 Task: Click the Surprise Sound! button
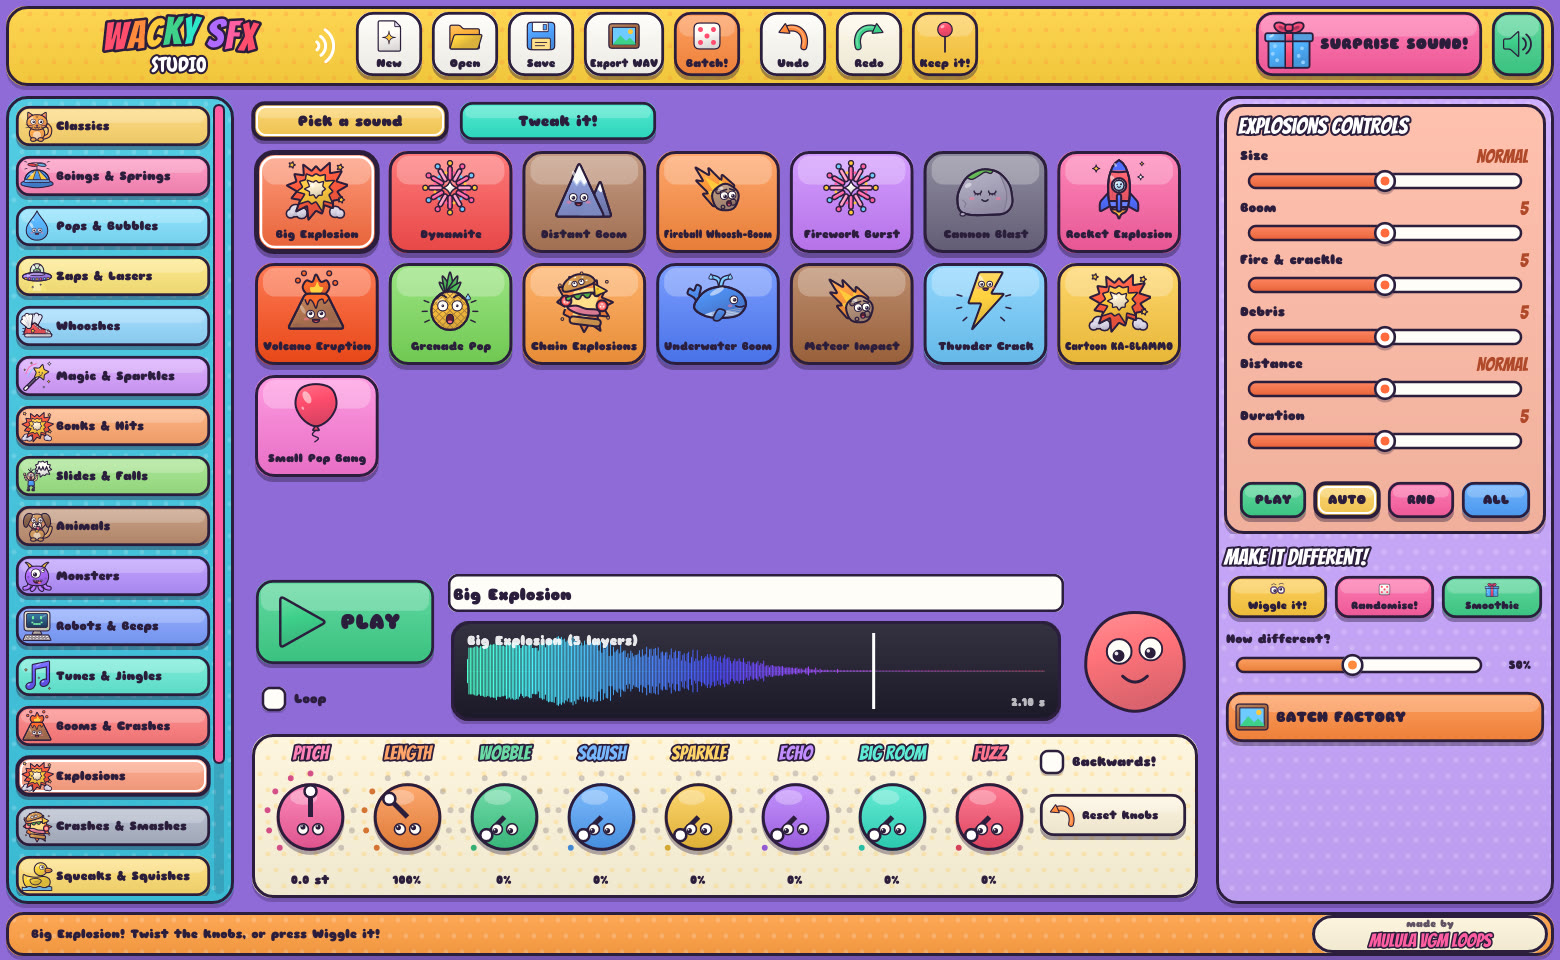tap(1369, 44)
